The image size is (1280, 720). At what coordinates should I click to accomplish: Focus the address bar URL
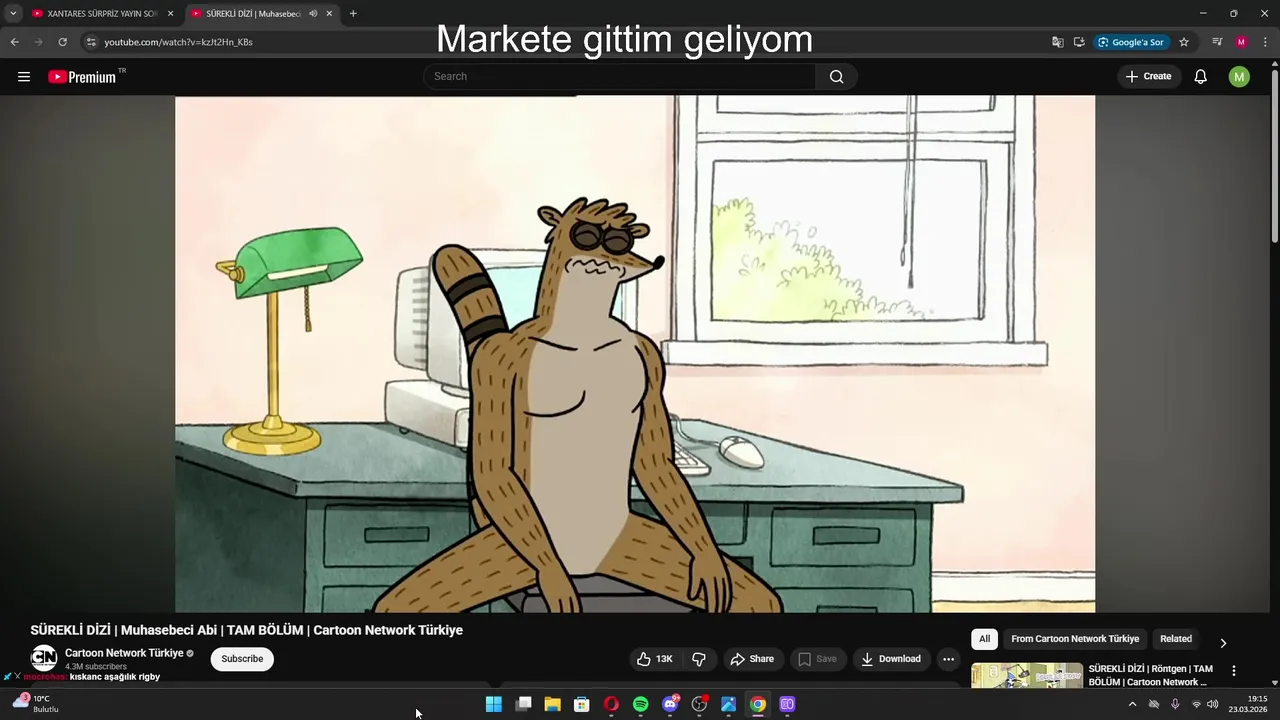[178, 42]
